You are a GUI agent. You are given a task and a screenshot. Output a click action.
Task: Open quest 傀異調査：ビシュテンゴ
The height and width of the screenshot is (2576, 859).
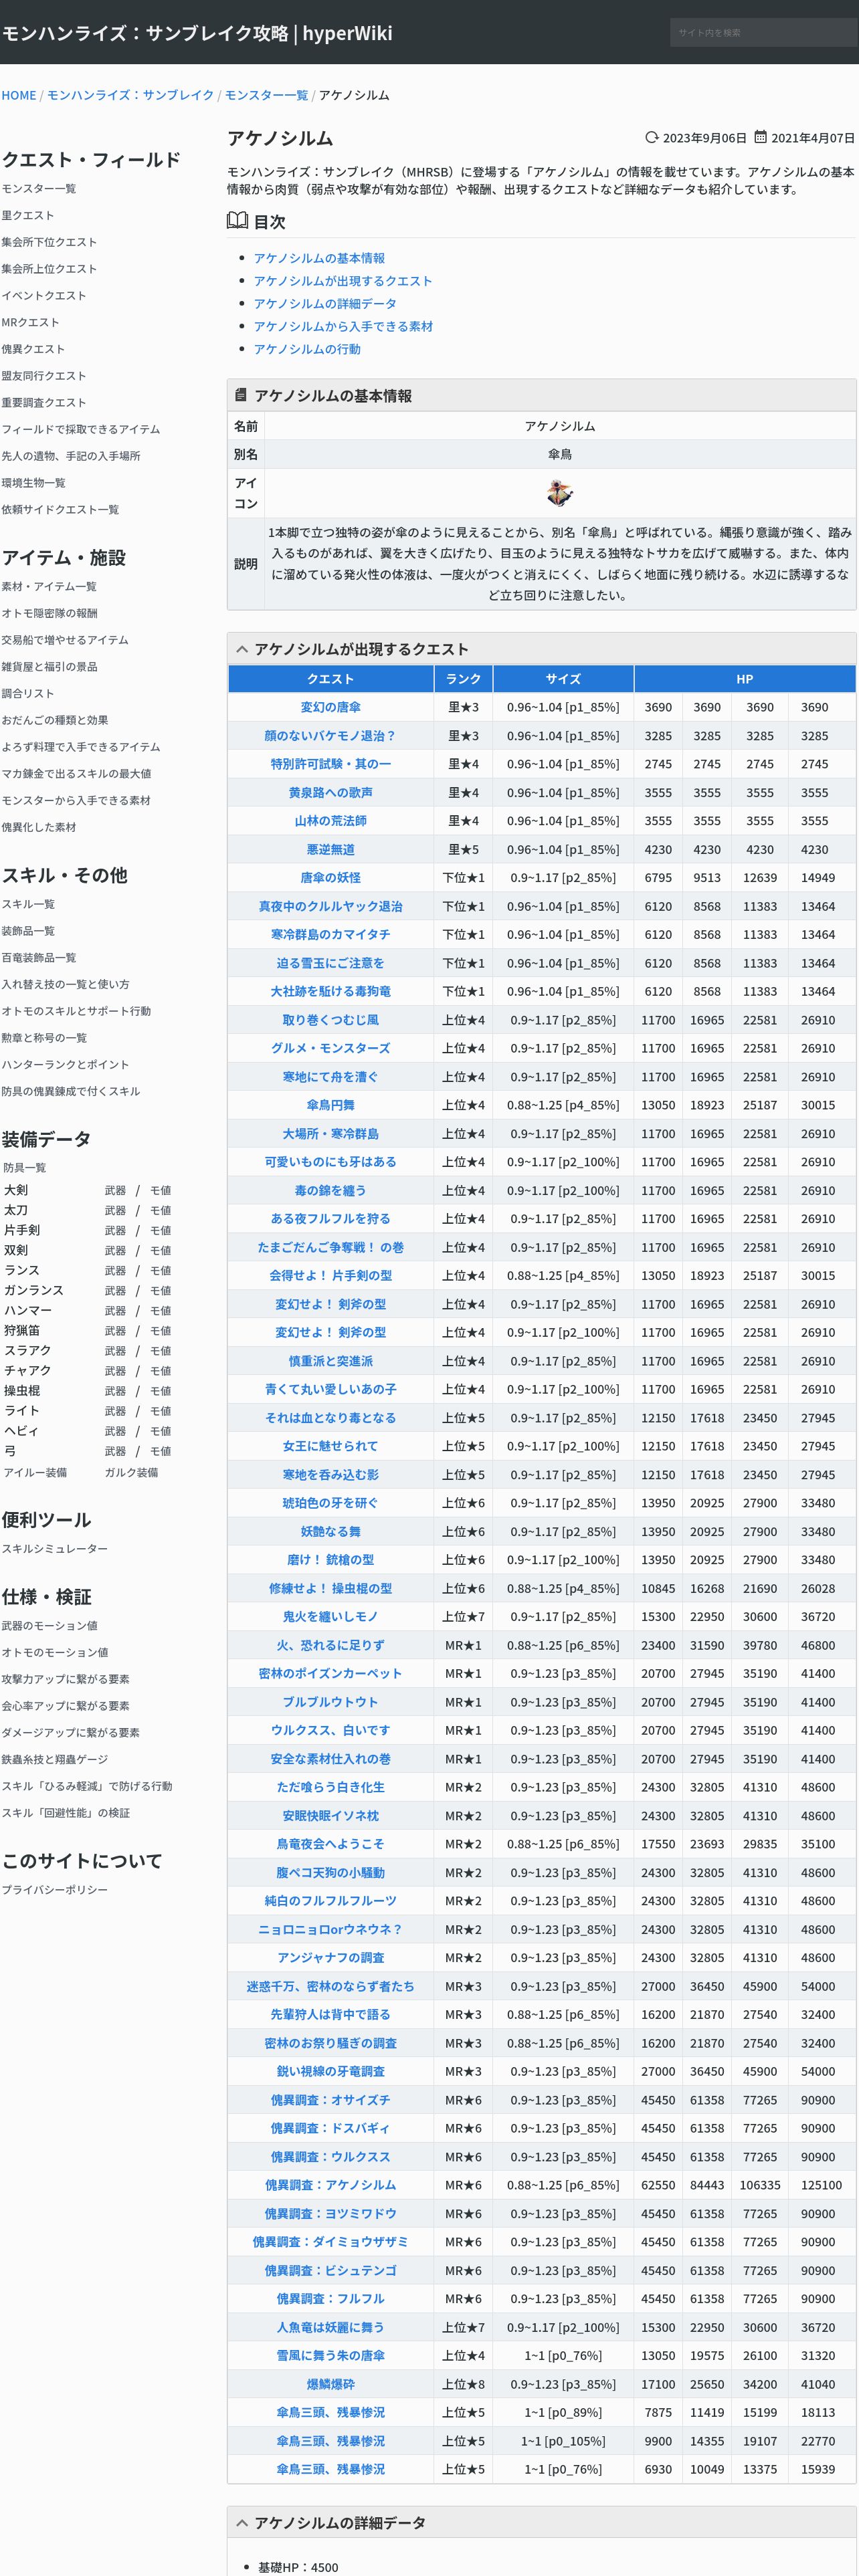click(331, 2270)
